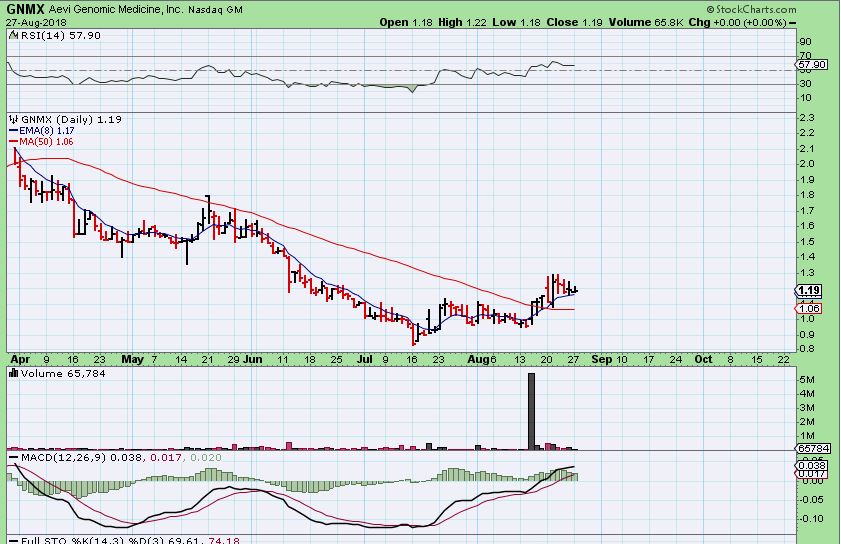Select the May marker on the date axis
The width and height of the screenshot is (841, 544).
coord(132,357)
